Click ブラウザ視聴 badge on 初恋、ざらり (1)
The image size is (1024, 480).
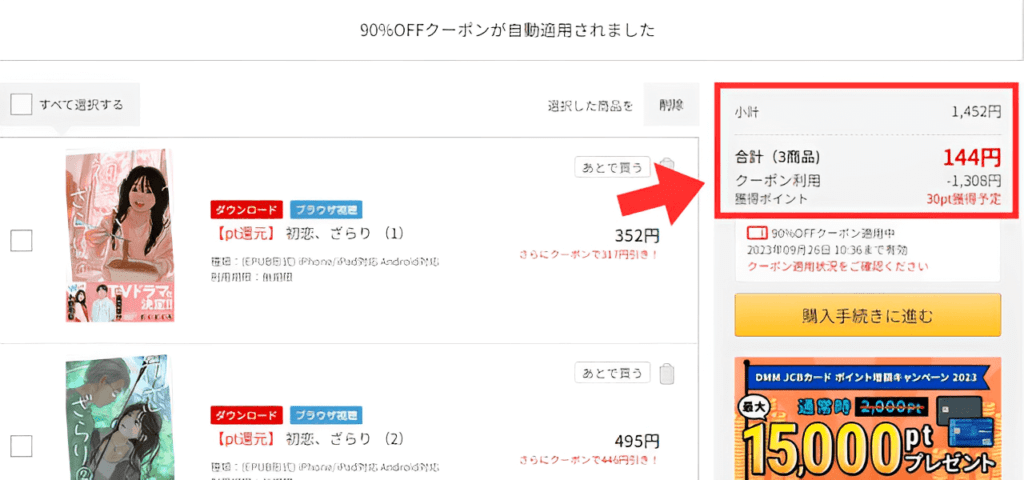click(x=326, y=210)
